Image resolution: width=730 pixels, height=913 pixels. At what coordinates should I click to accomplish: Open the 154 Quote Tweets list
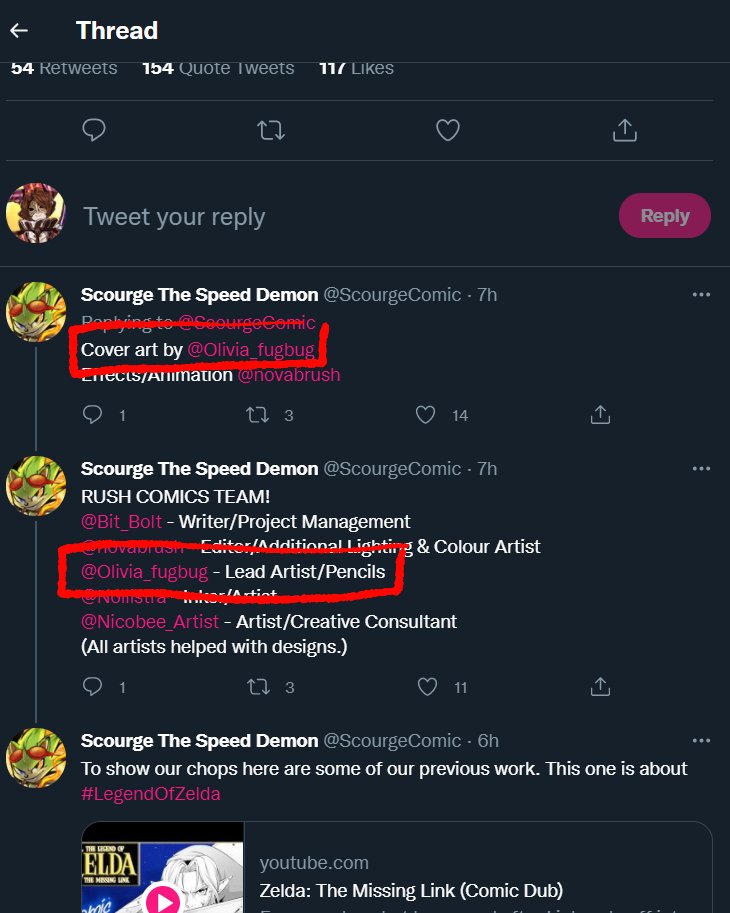click(218, 68)
